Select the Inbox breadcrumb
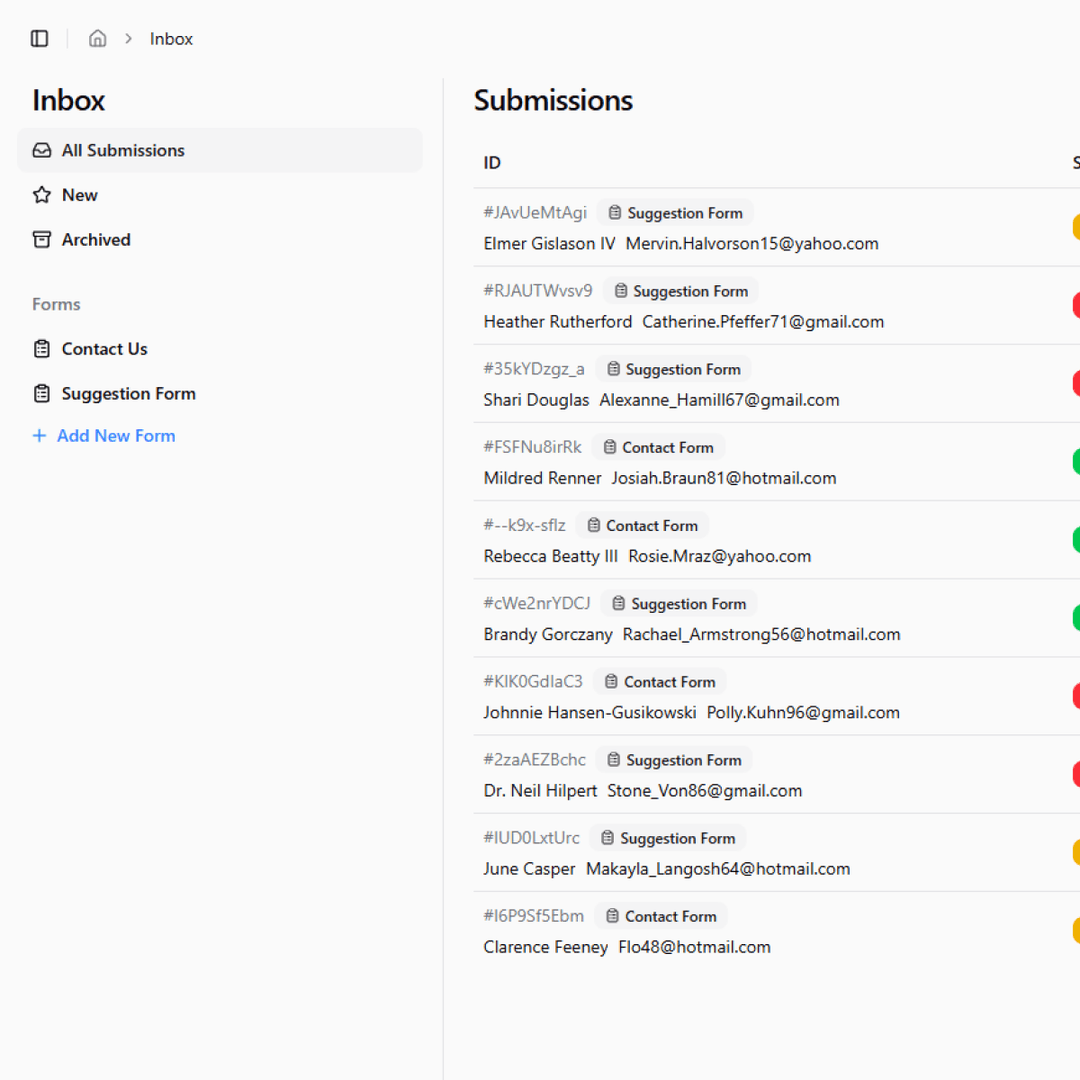Screen dimensions: 1080x1080 point(171,39)
